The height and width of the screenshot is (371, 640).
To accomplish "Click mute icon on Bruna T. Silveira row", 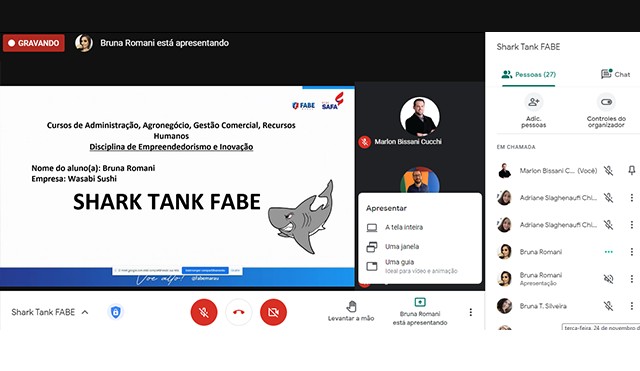I will coord(609,306).
